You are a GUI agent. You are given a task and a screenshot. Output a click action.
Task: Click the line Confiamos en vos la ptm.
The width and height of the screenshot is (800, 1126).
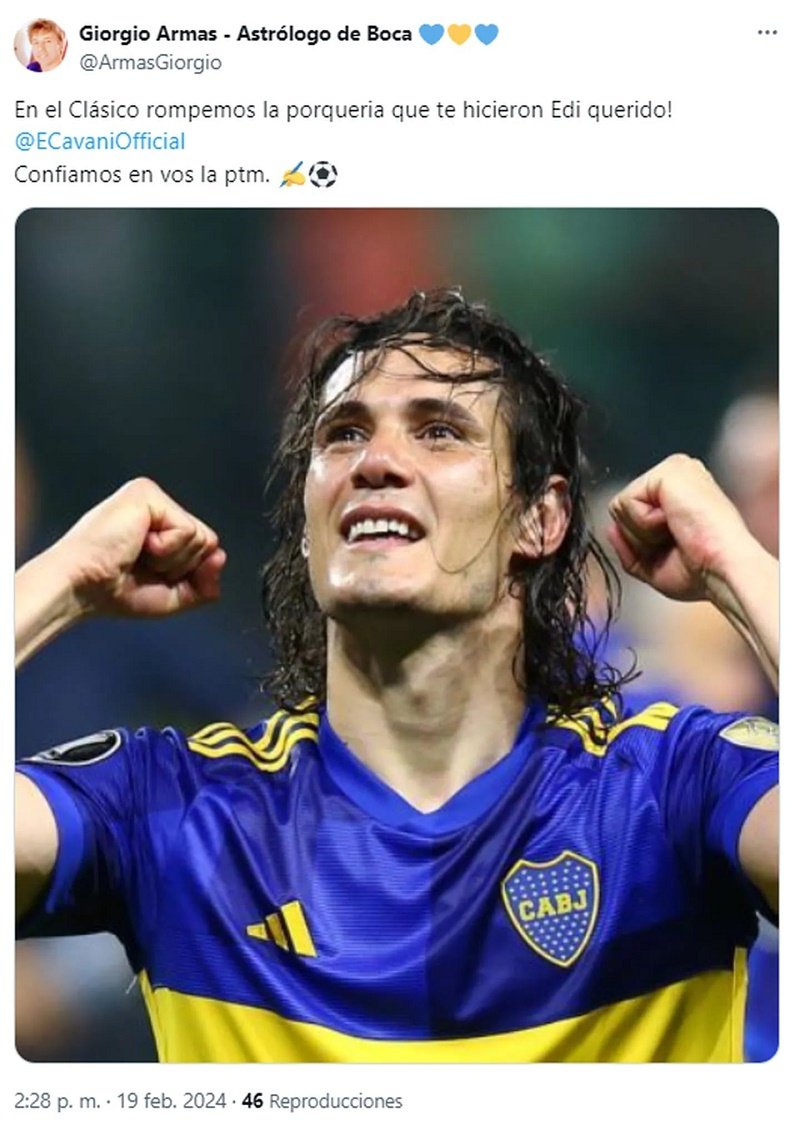pyautogui.click(x=142, y=175)
